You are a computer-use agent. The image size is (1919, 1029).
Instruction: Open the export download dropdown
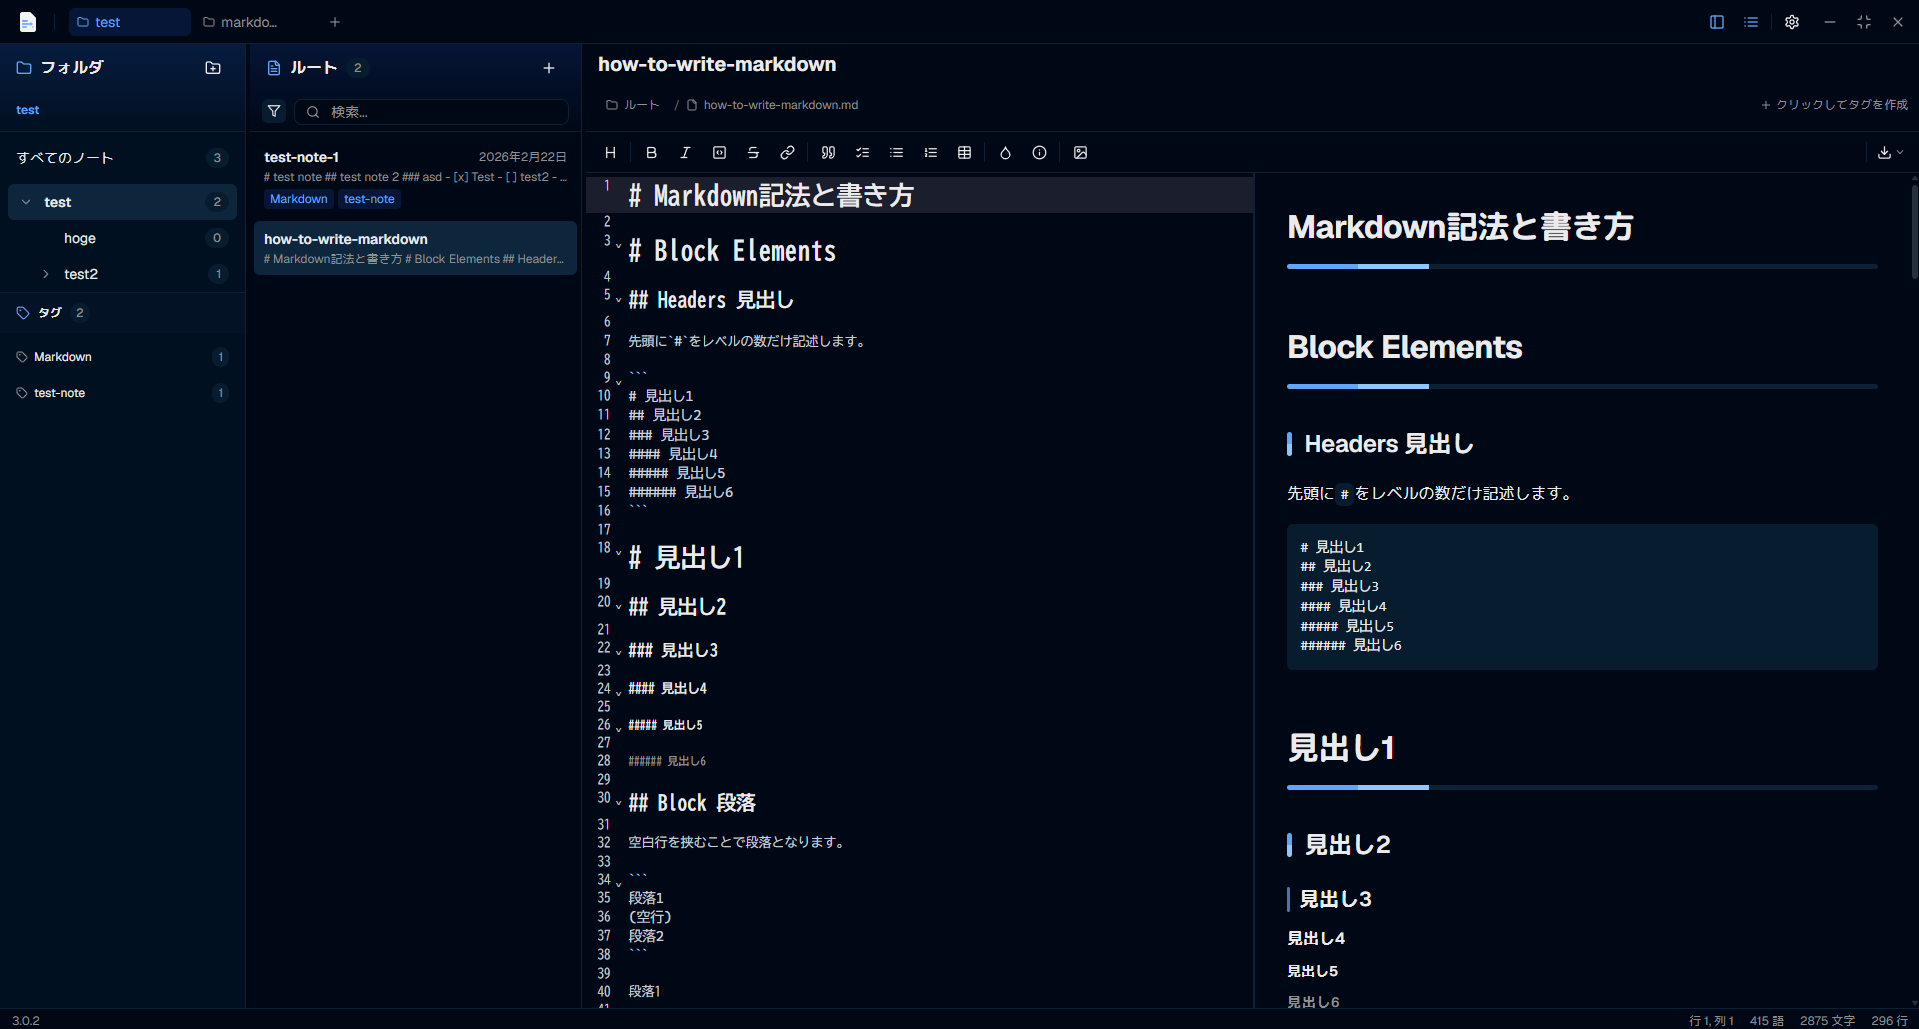tap(1889, 153)
